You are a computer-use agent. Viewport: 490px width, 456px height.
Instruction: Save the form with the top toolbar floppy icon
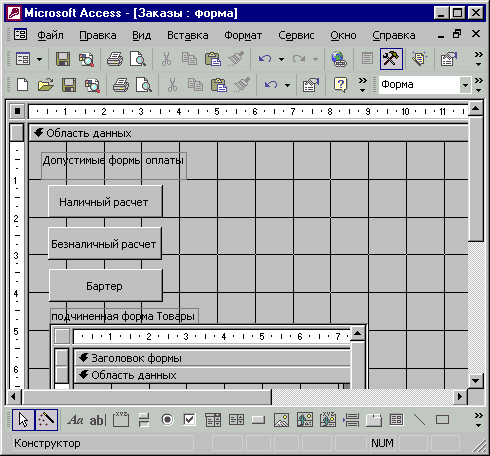pyautogui.click(x=63, y=59)
